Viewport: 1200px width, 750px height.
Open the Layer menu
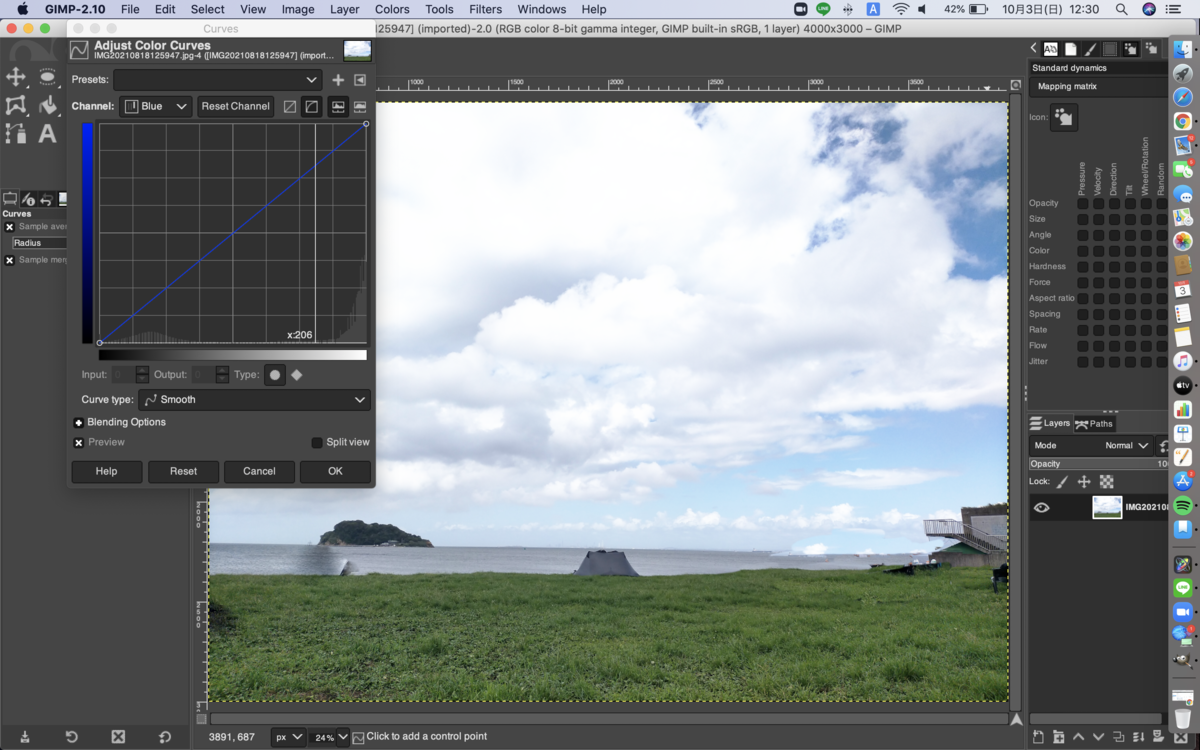tap(345, 9)
